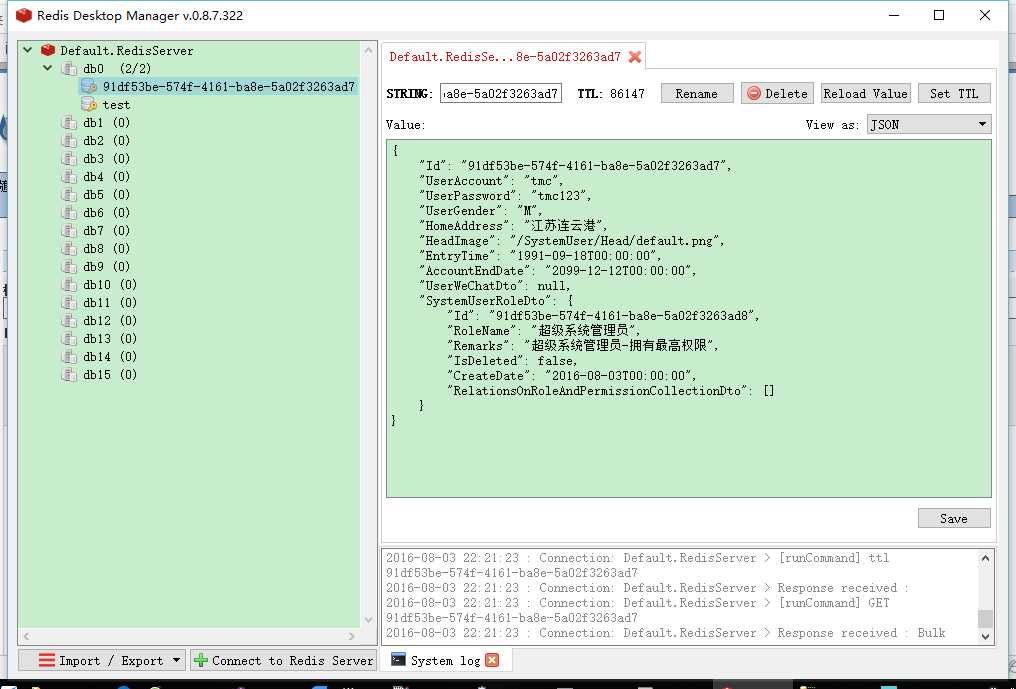Select the test key in tree

116,105
